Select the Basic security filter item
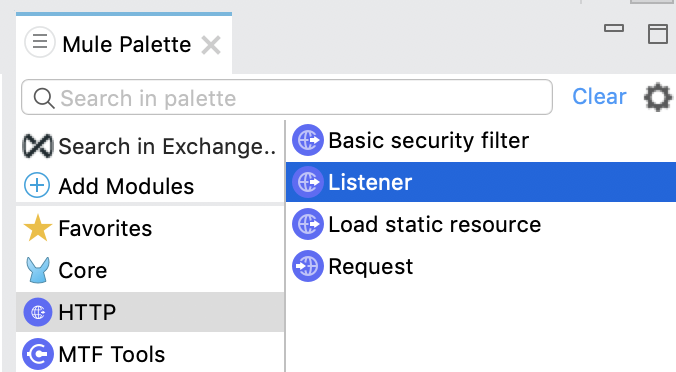This screenshot has width=676, height=372. 481,140
